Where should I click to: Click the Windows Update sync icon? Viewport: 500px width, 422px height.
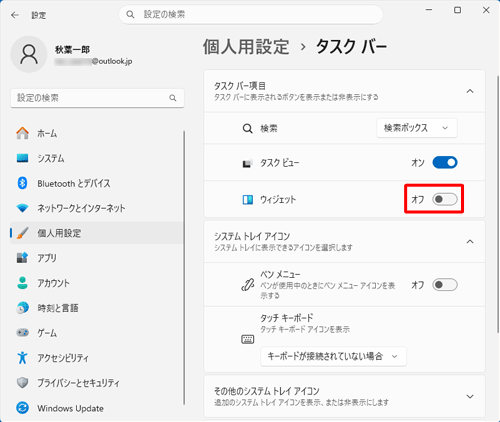(22, 408)
